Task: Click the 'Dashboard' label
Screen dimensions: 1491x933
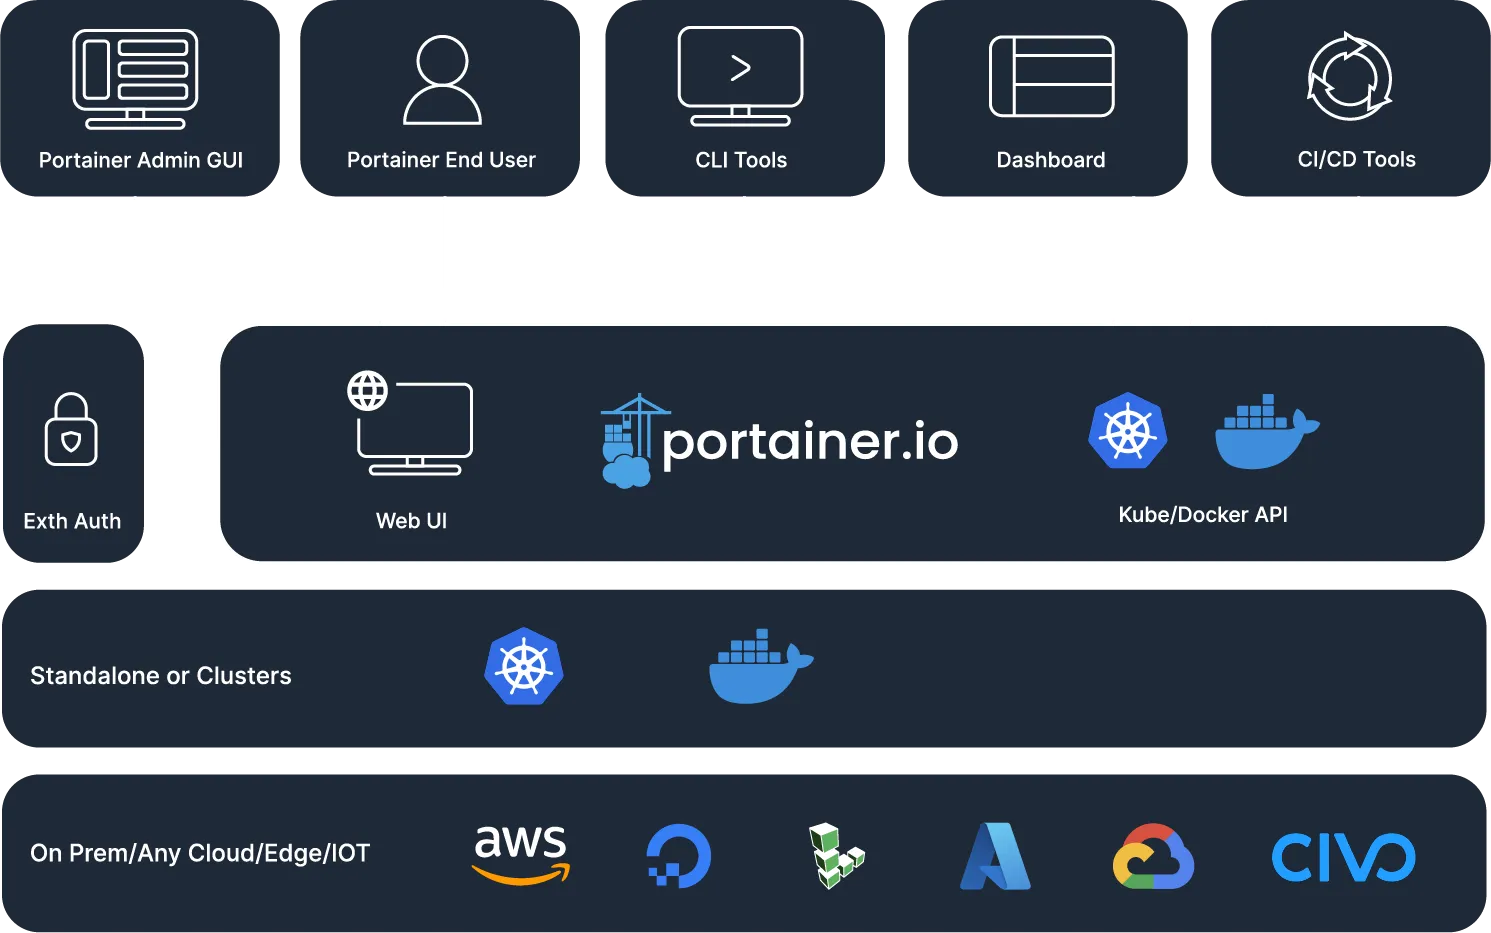Action: click(1051, 160)
